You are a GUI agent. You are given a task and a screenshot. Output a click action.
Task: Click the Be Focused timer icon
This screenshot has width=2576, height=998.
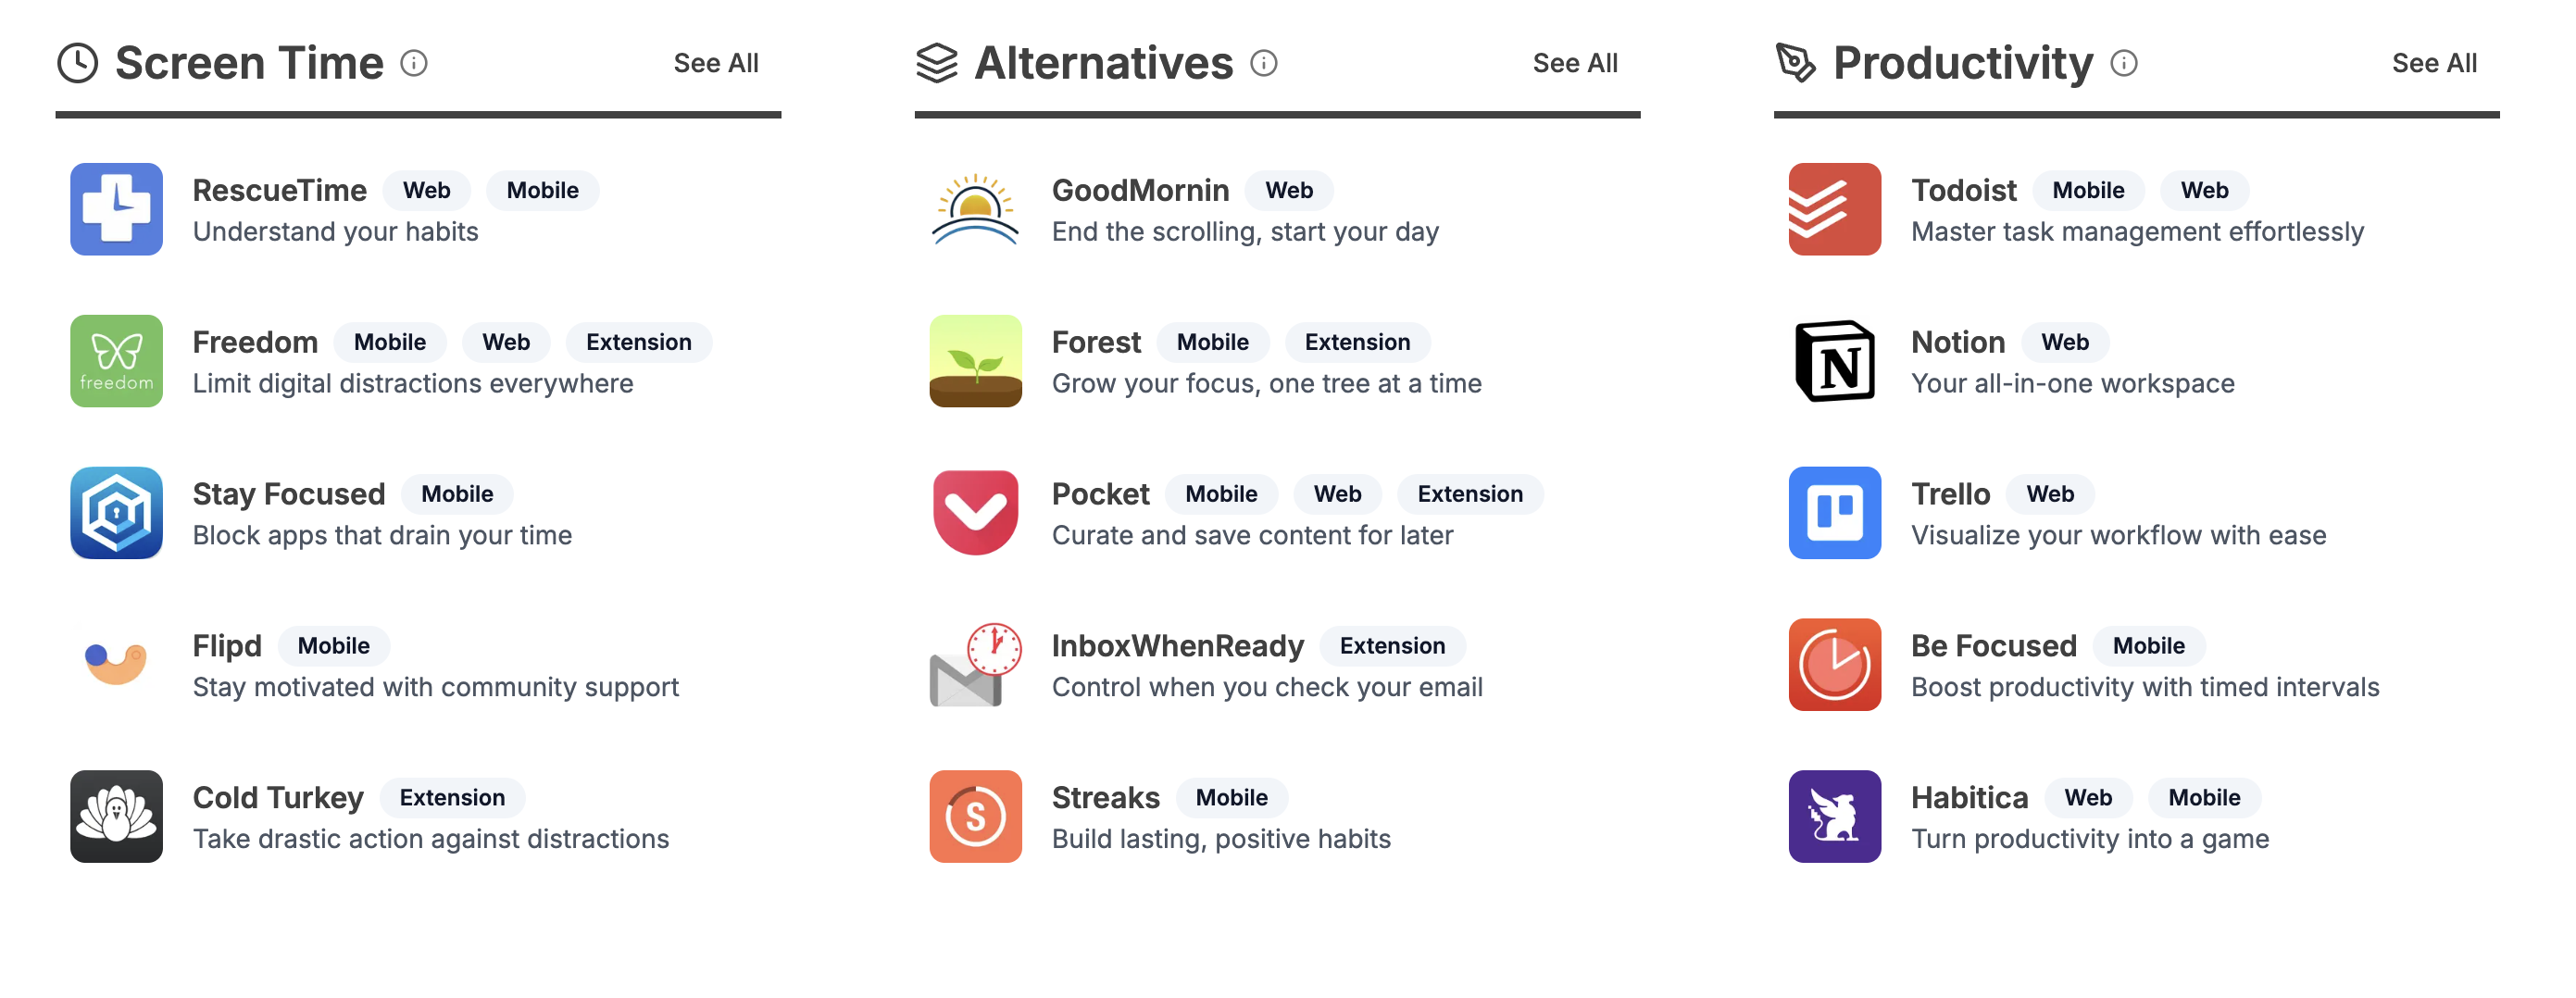[x=1834, y=665]
